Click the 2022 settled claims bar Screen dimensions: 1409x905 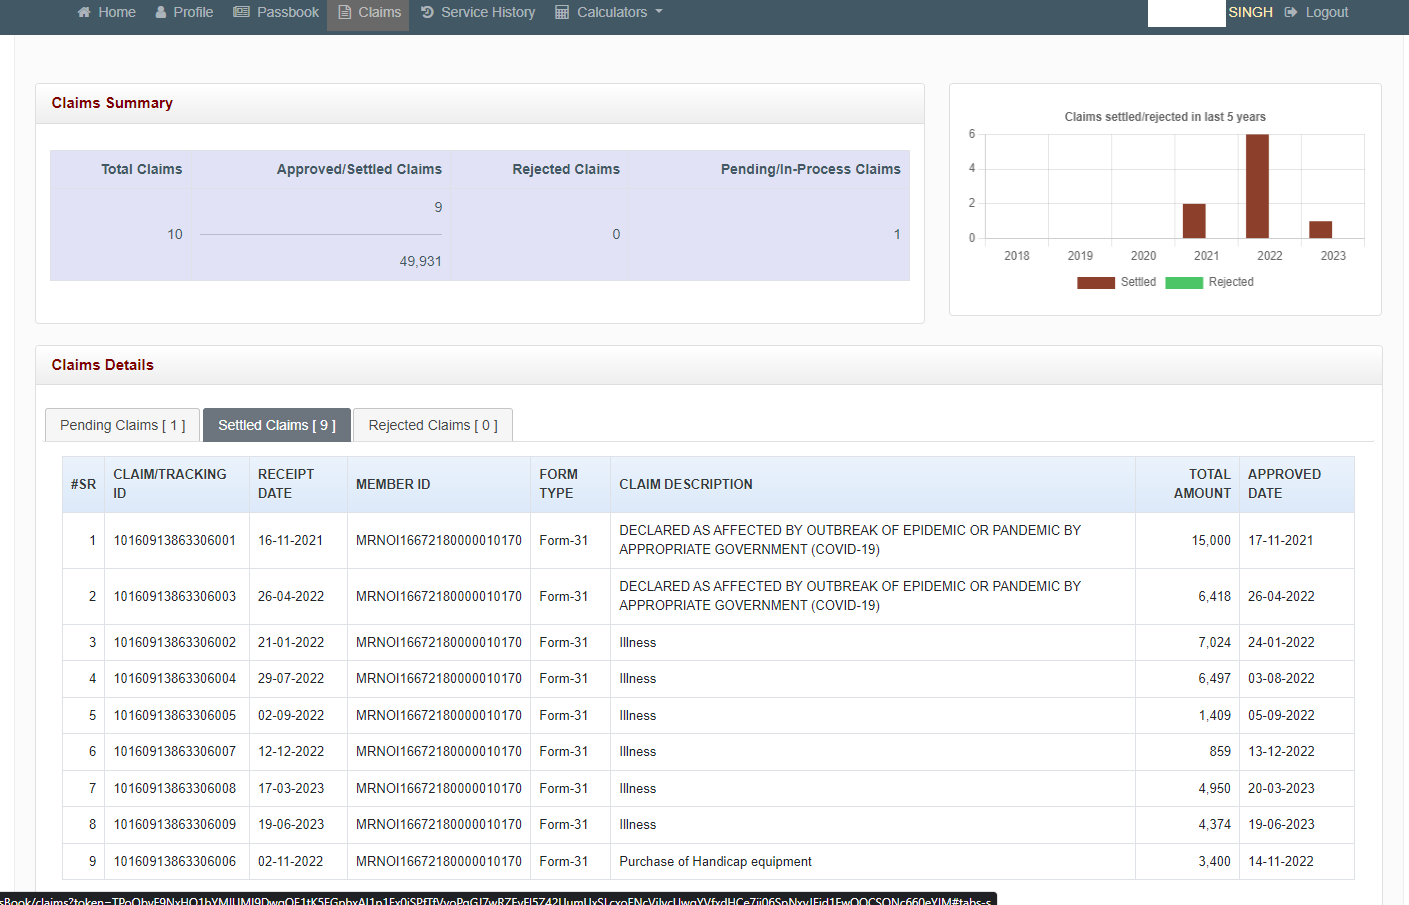click(x=1257, y=186)
